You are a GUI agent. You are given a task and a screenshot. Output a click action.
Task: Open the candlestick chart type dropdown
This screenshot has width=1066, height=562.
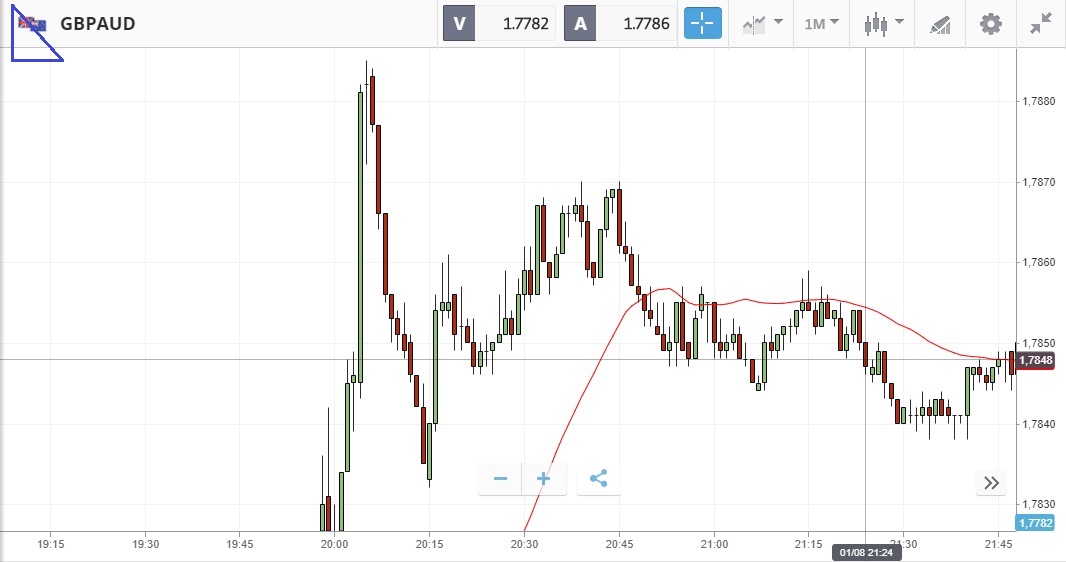click(884, 23)
